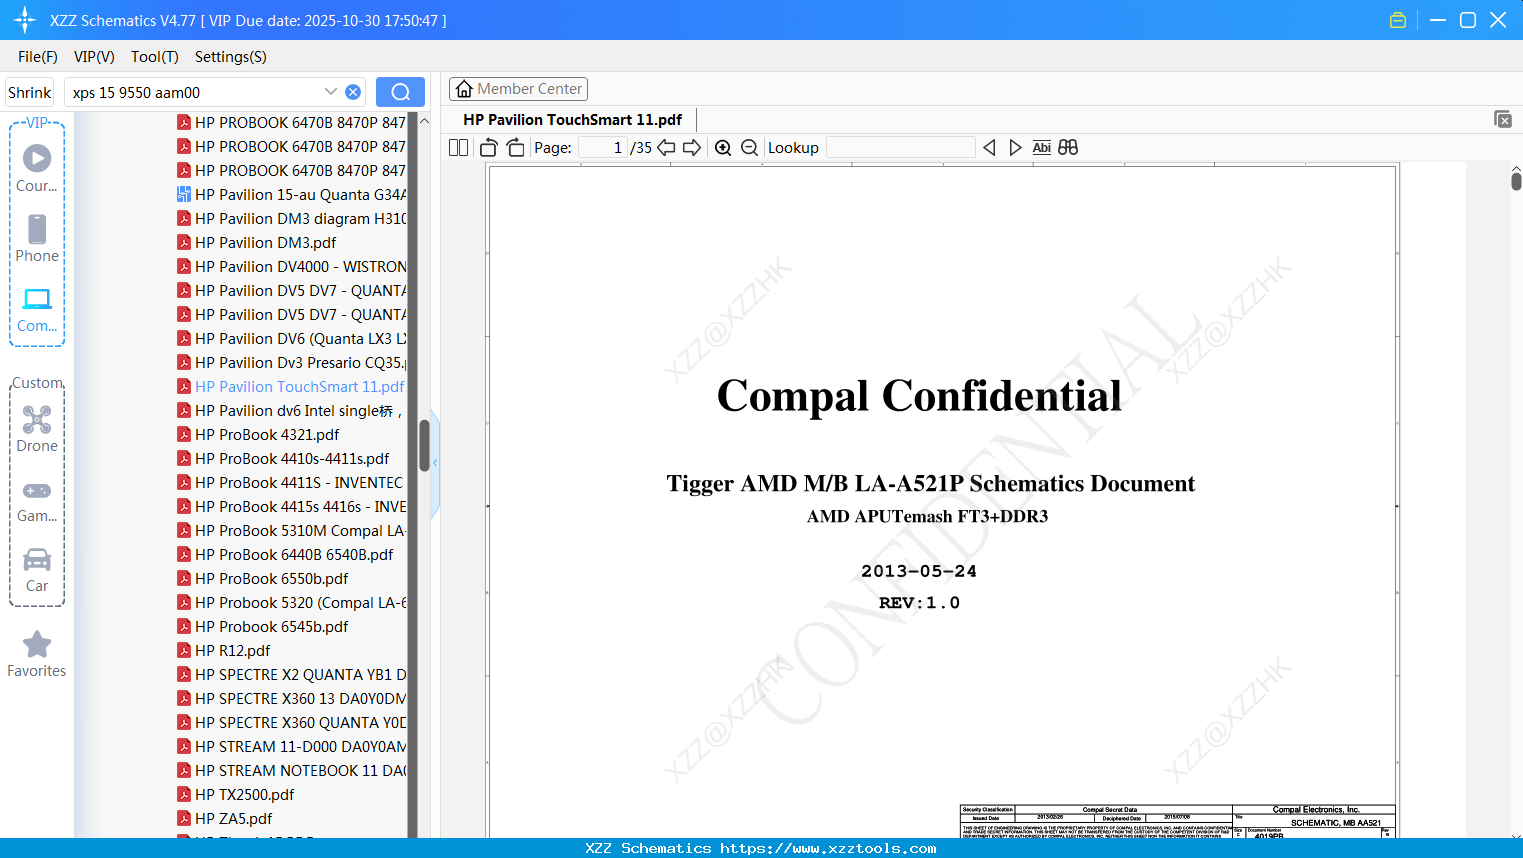
Task: Select the Computer category
Action: (x=37, y=310)
